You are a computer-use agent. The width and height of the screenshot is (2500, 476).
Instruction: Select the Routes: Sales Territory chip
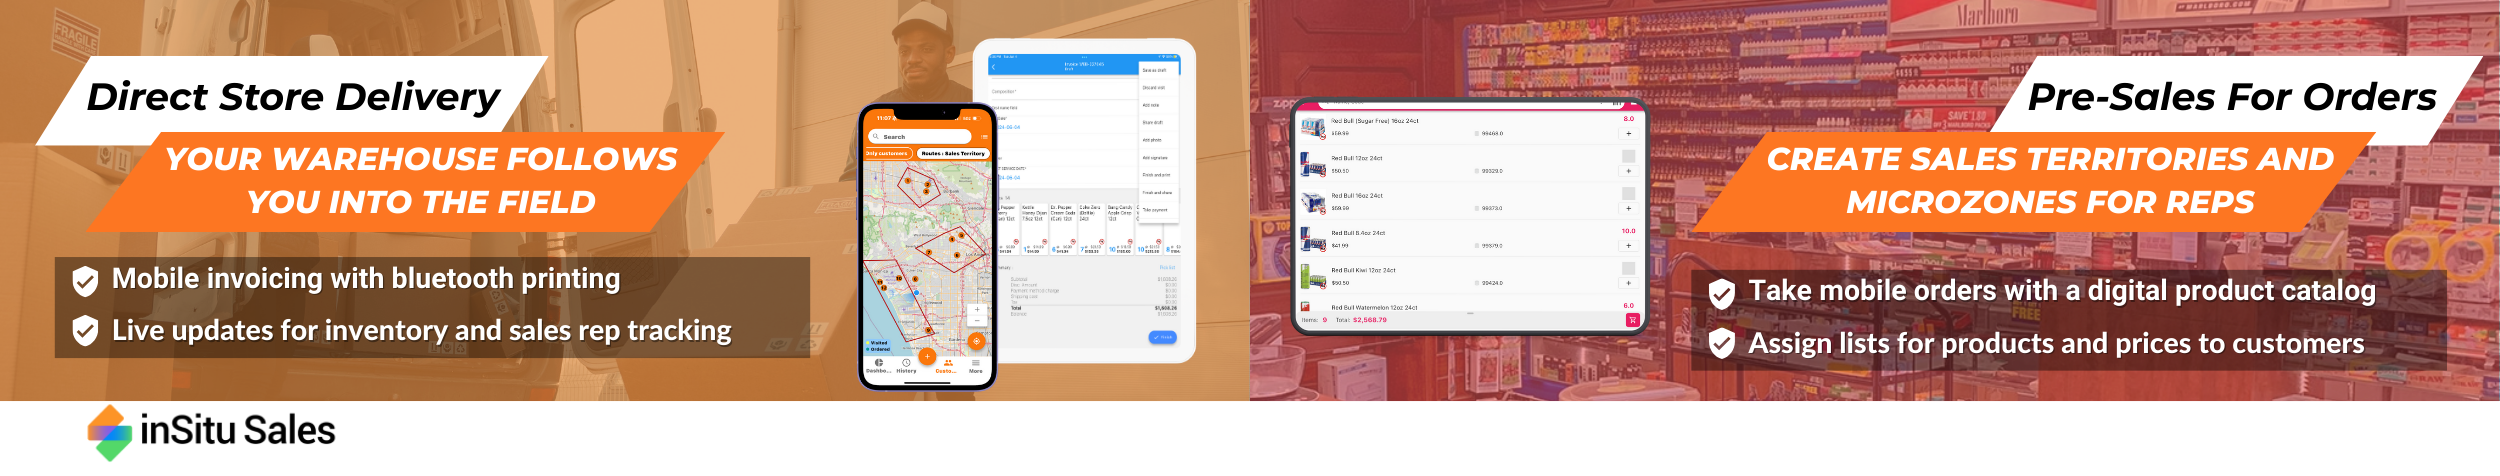tap(953, 154)
